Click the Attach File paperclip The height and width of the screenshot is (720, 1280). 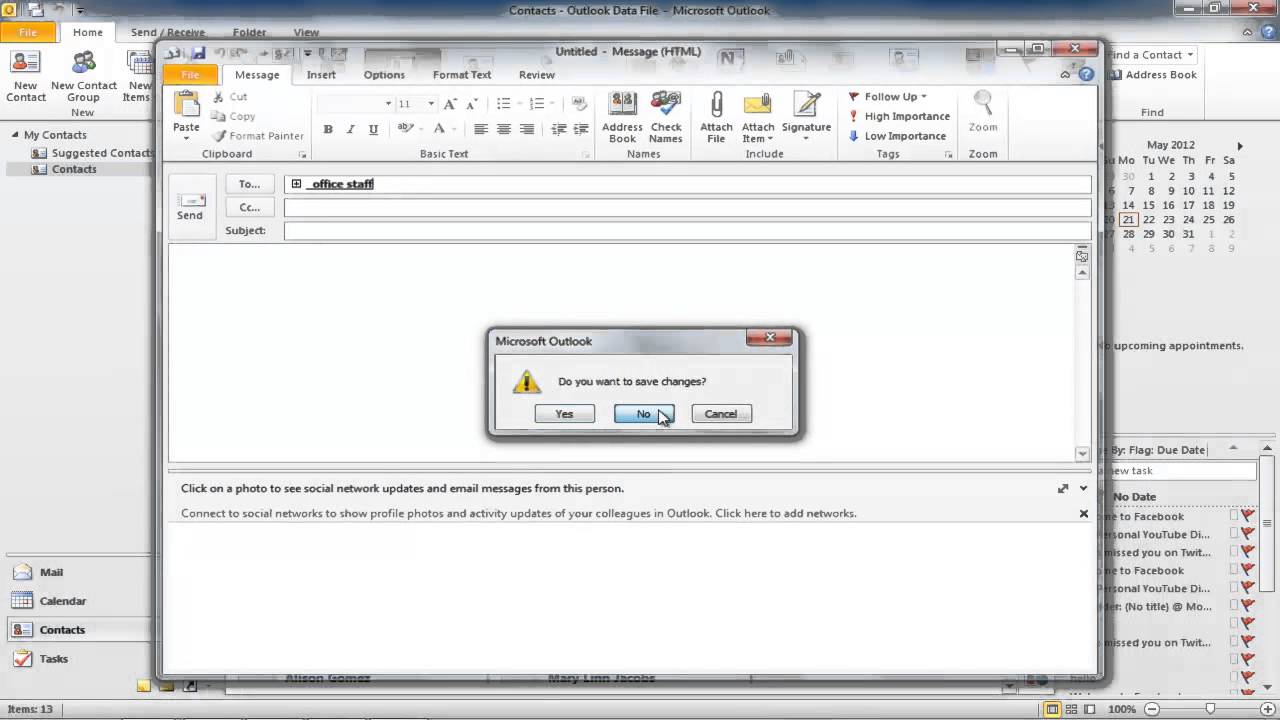pos(716,105)
